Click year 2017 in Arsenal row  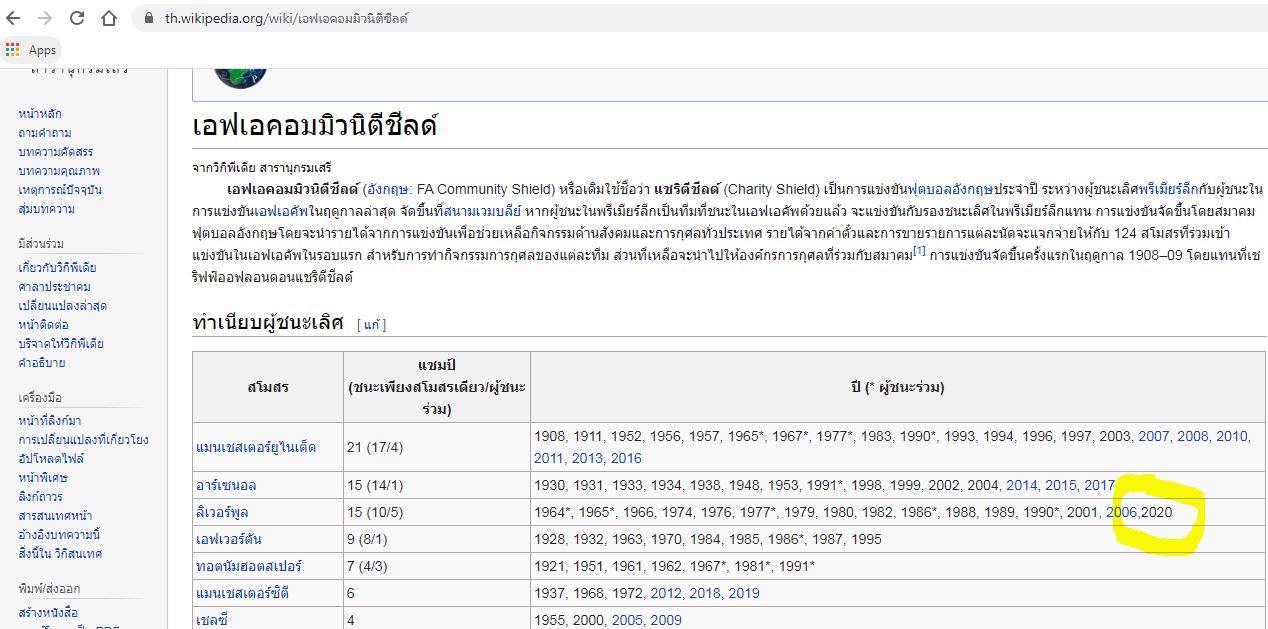point(1100,485)
